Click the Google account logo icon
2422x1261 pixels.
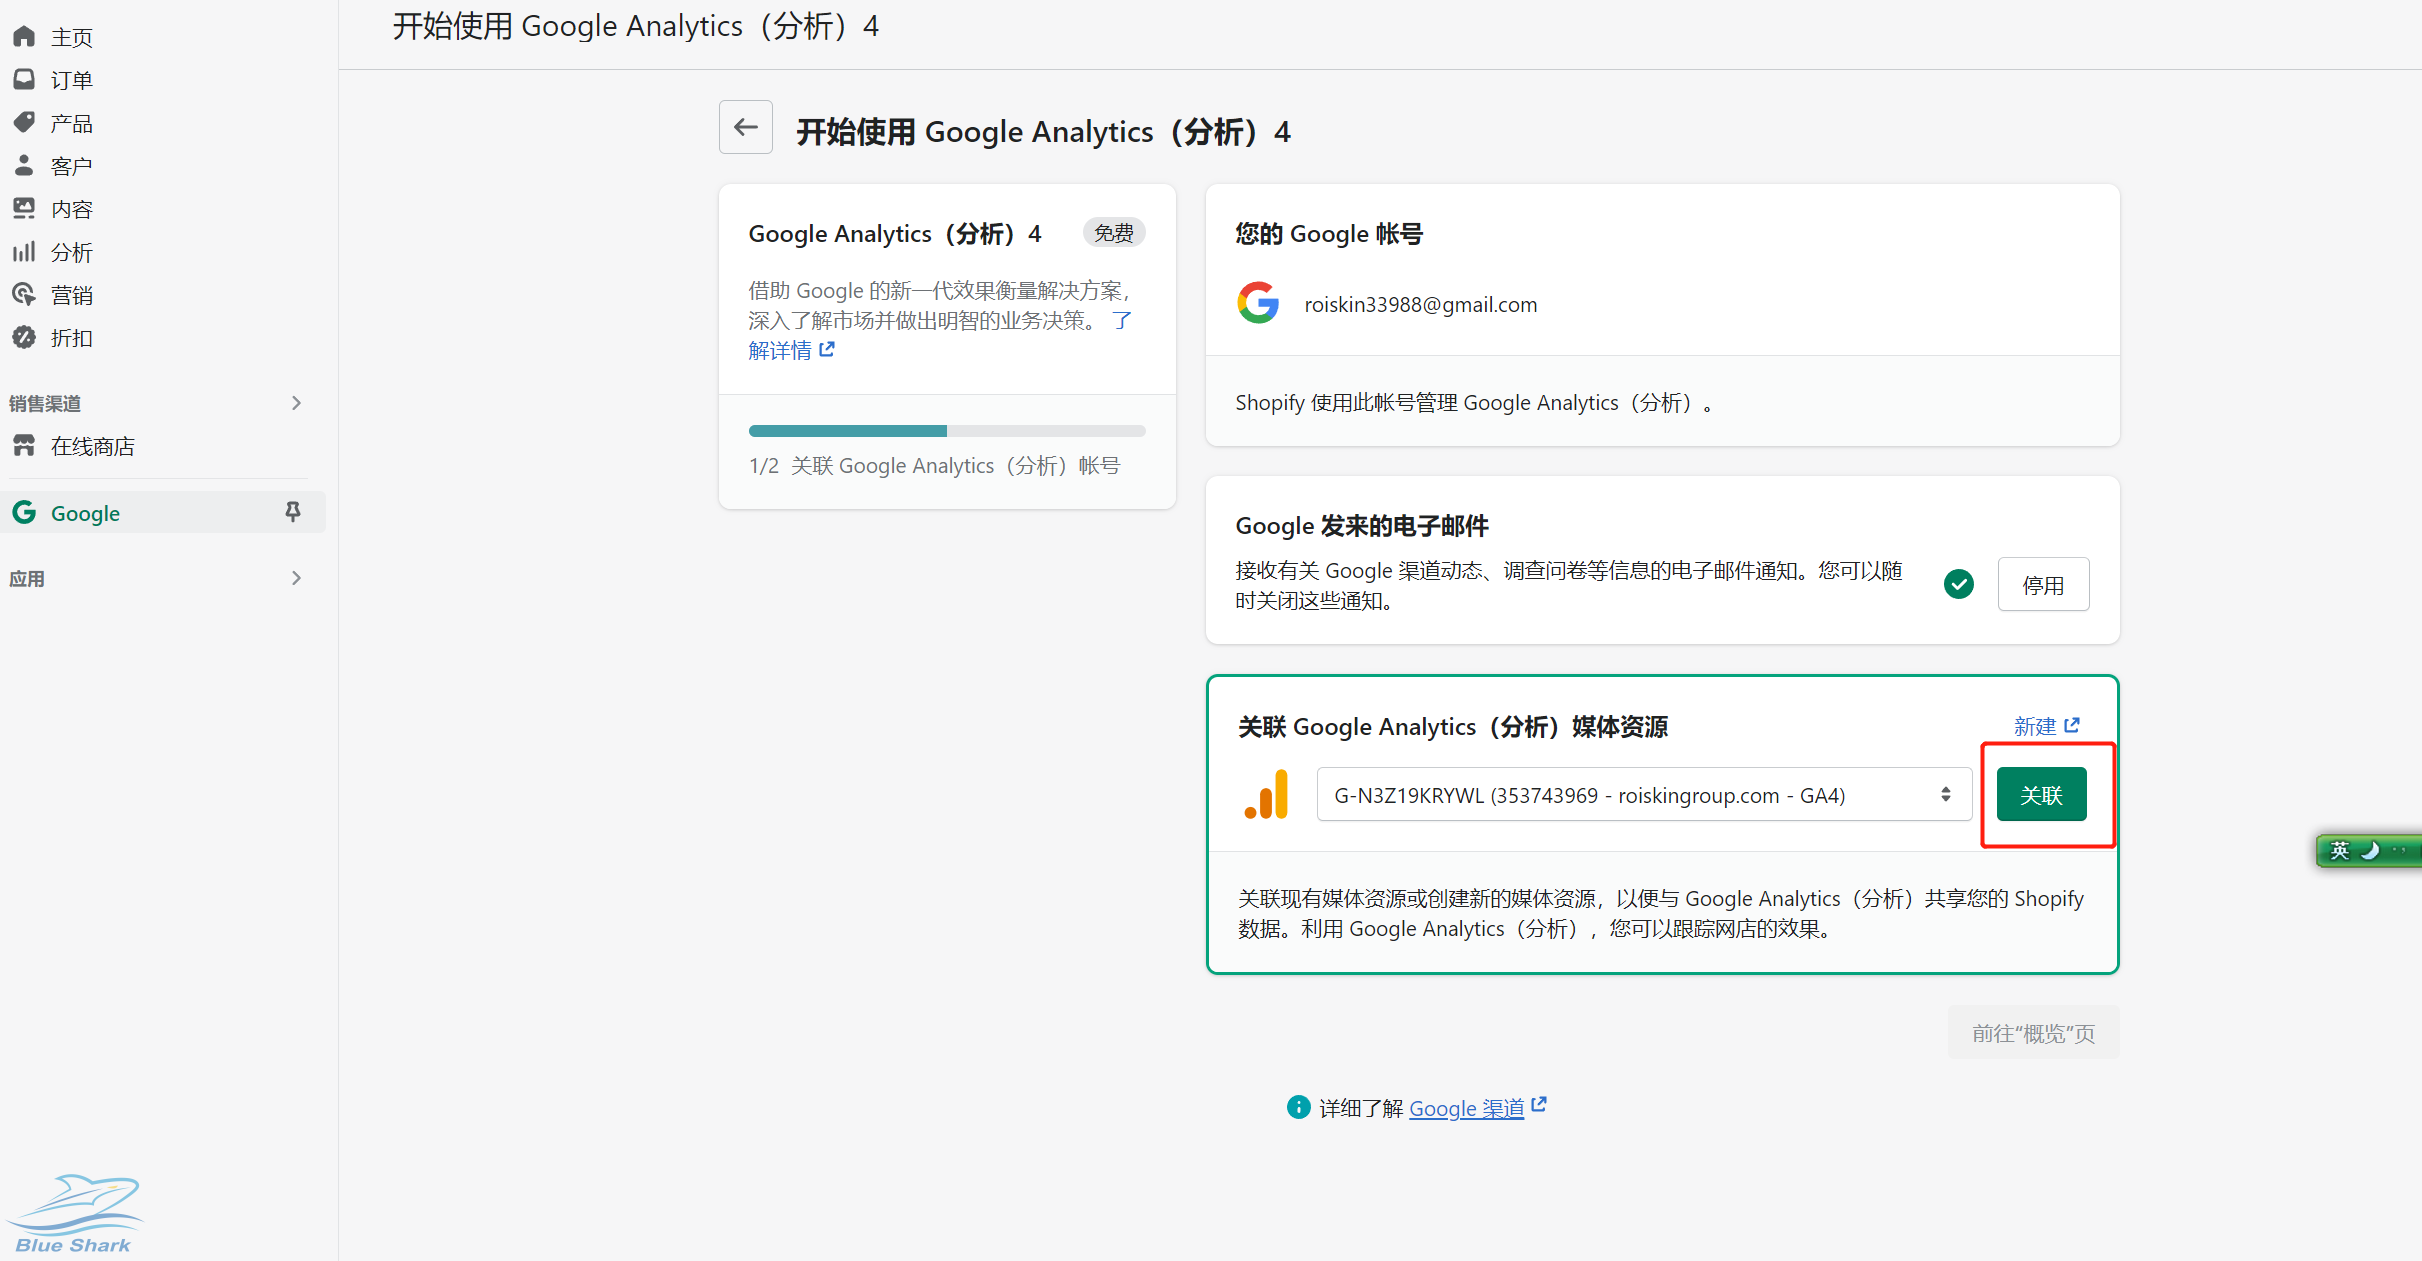click(x=1258, y=303)
